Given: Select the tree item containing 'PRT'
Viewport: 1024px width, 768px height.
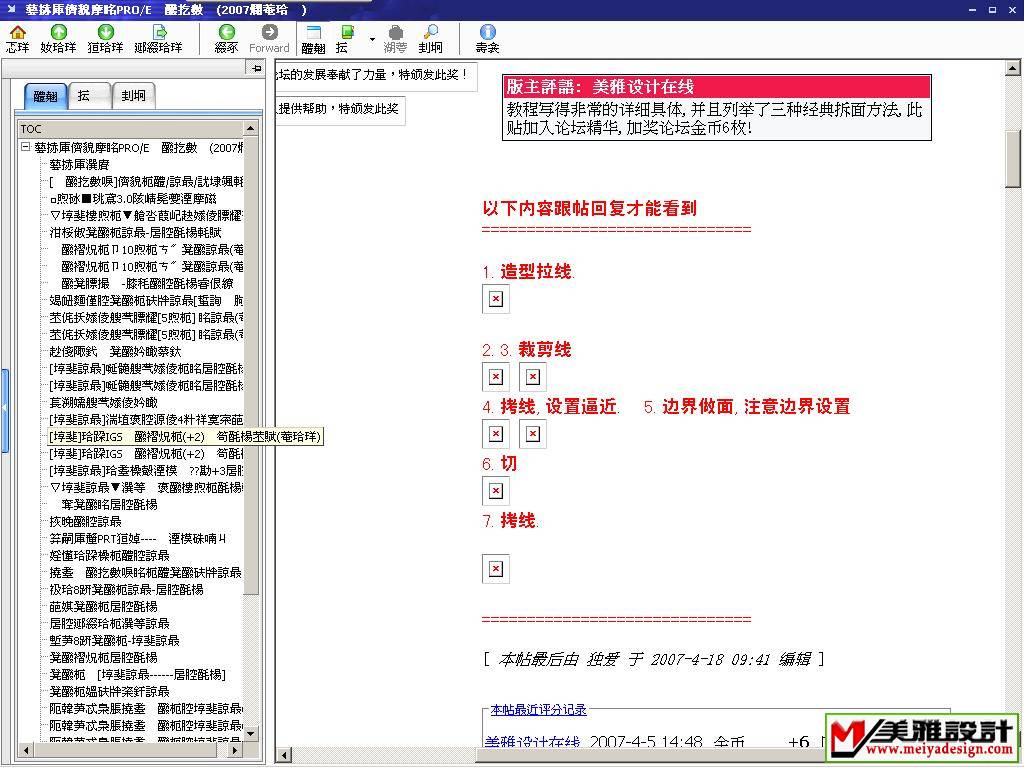Looking at the screenshot, I should (x=138, y=539).
